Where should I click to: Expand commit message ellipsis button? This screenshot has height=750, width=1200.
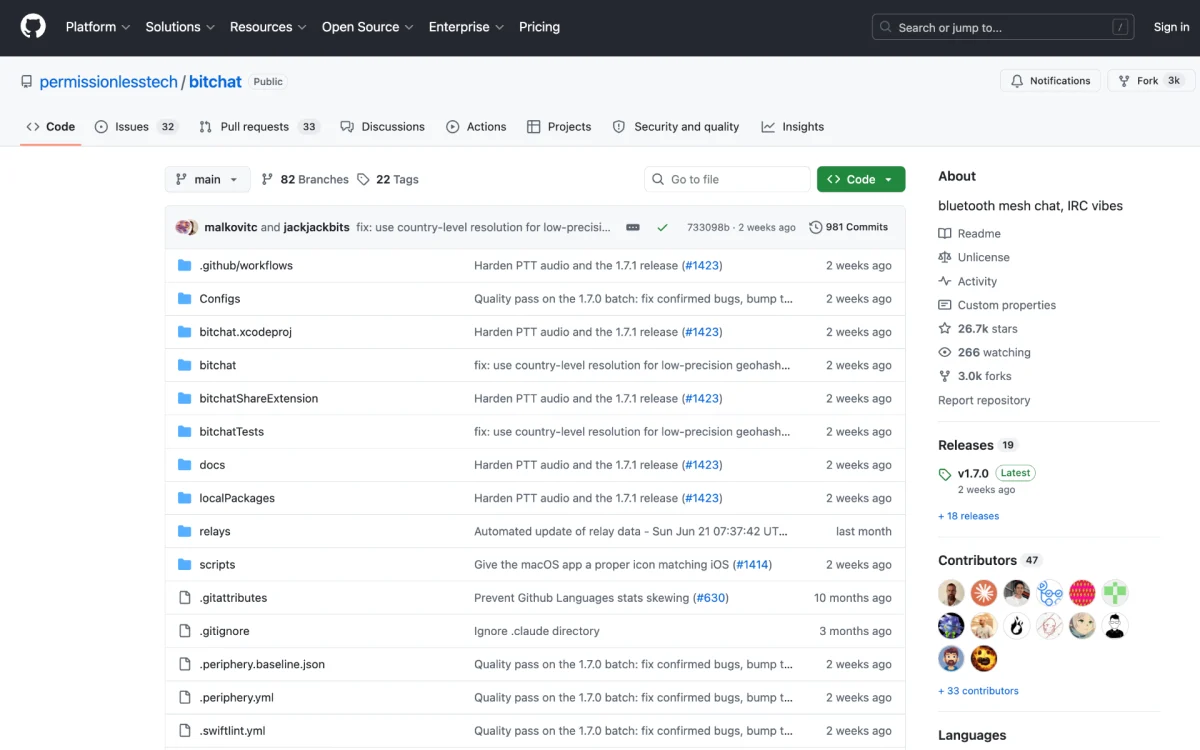click(633, 227)
